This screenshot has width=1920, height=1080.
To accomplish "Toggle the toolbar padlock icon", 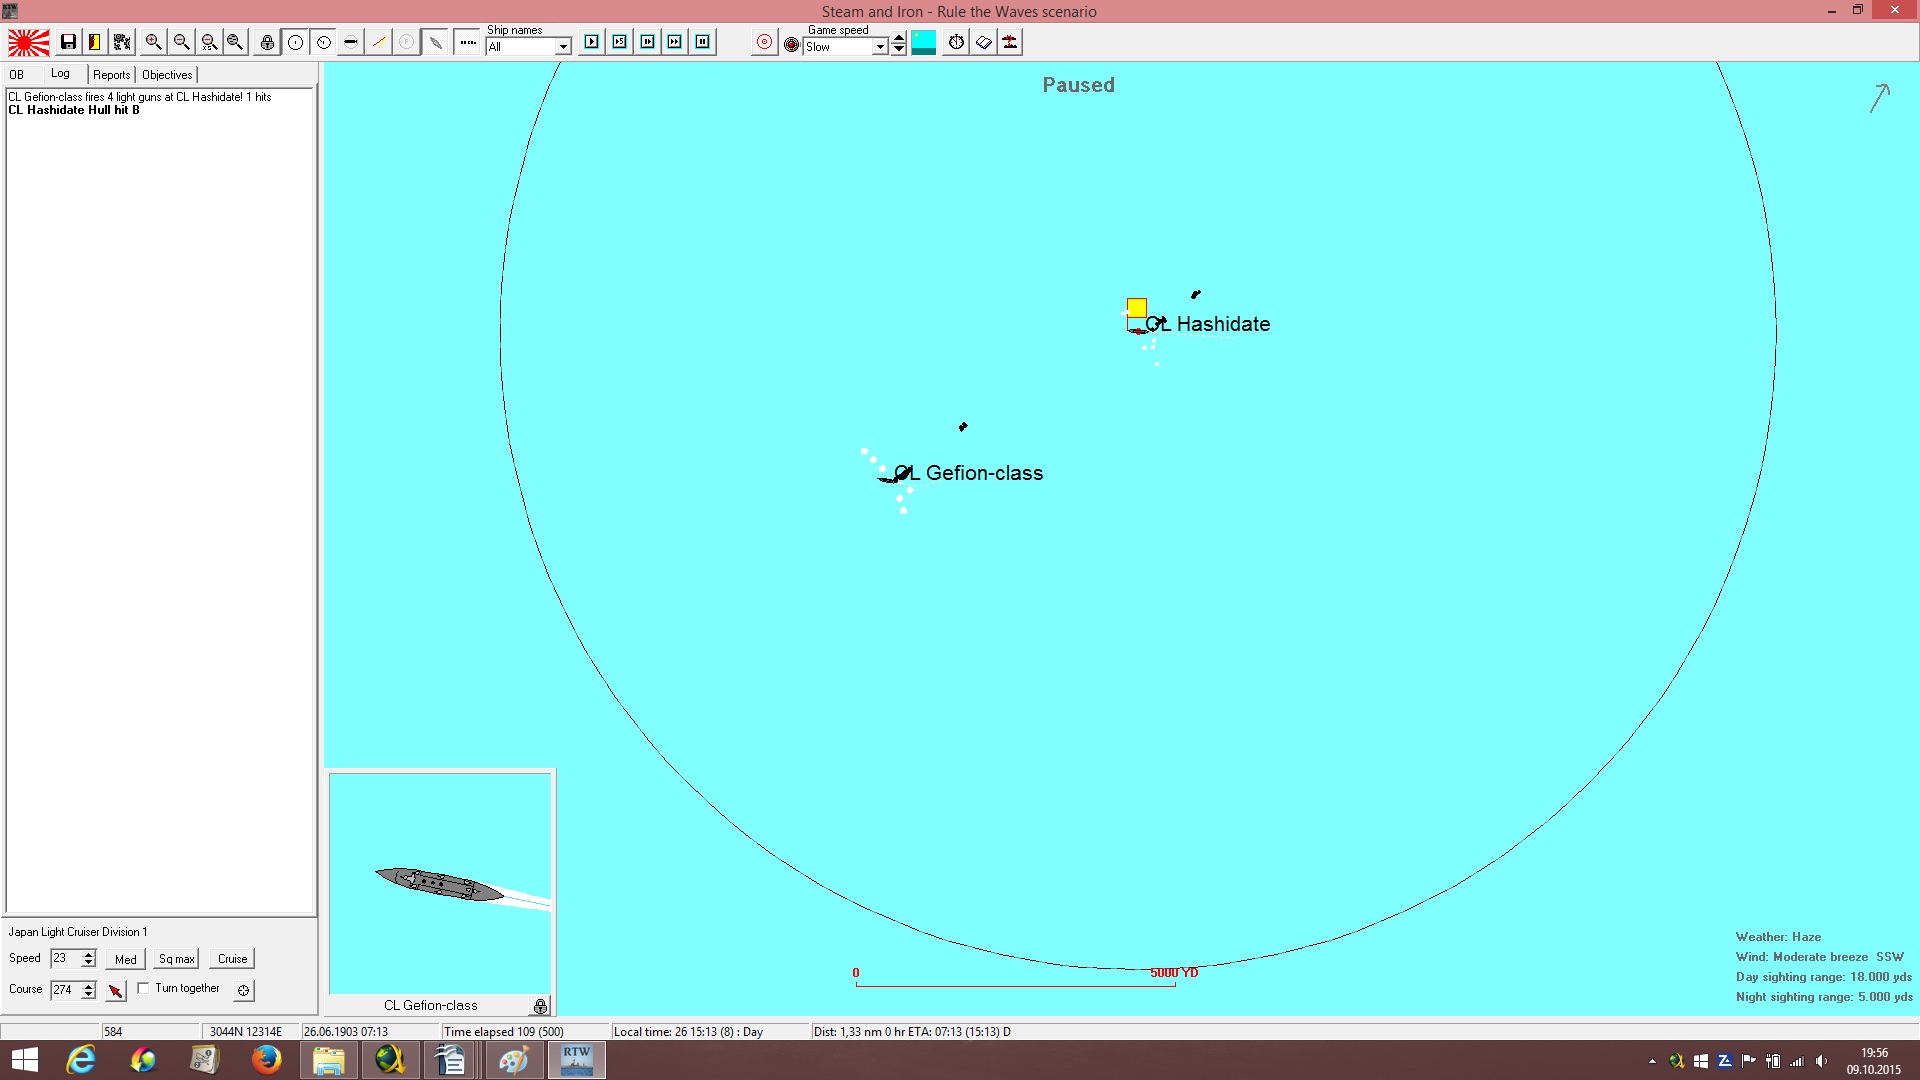I will [267, 42].
